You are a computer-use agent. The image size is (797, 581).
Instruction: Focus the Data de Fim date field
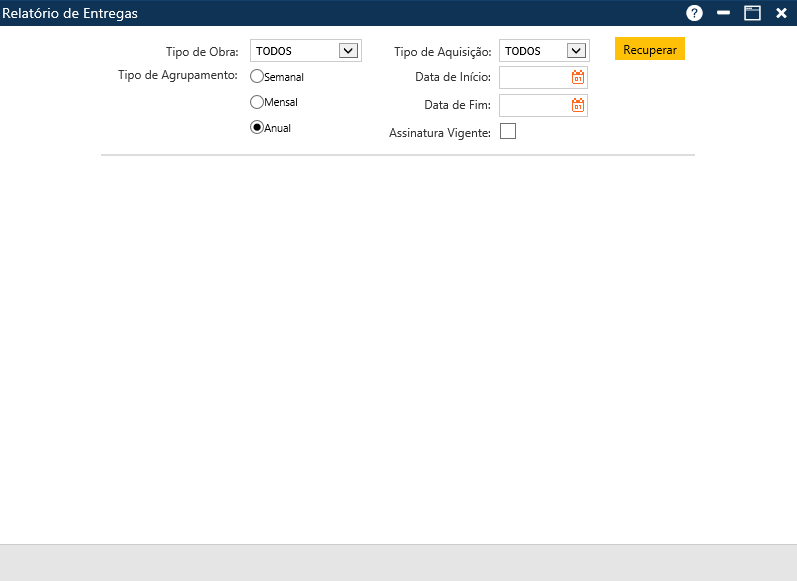point(534,105)
